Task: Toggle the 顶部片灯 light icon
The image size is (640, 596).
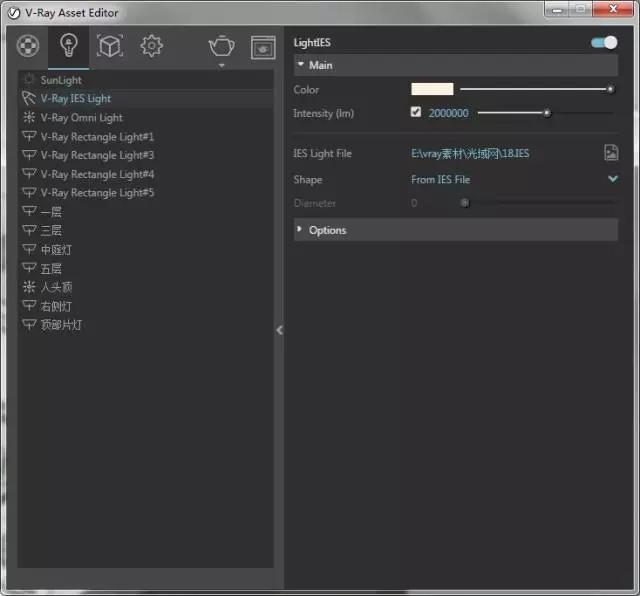Action: [x=29, y=324]
